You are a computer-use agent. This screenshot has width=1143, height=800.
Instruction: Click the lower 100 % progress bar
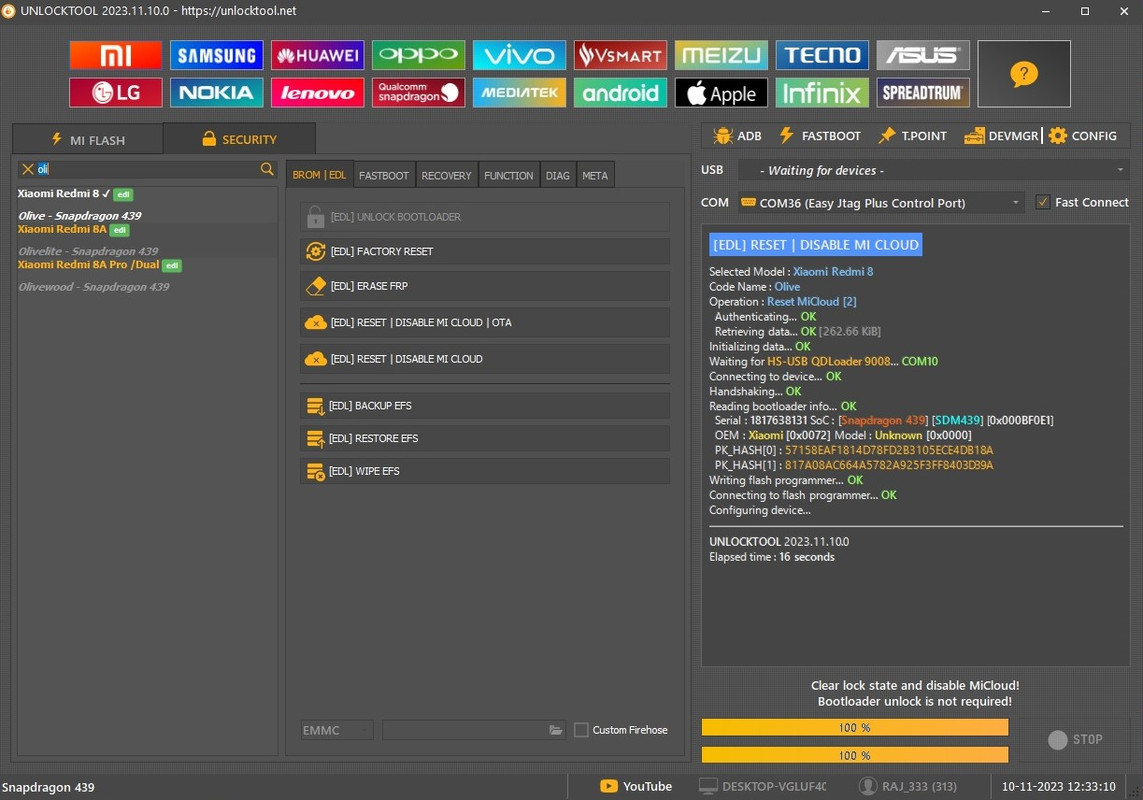click(854, 755)
